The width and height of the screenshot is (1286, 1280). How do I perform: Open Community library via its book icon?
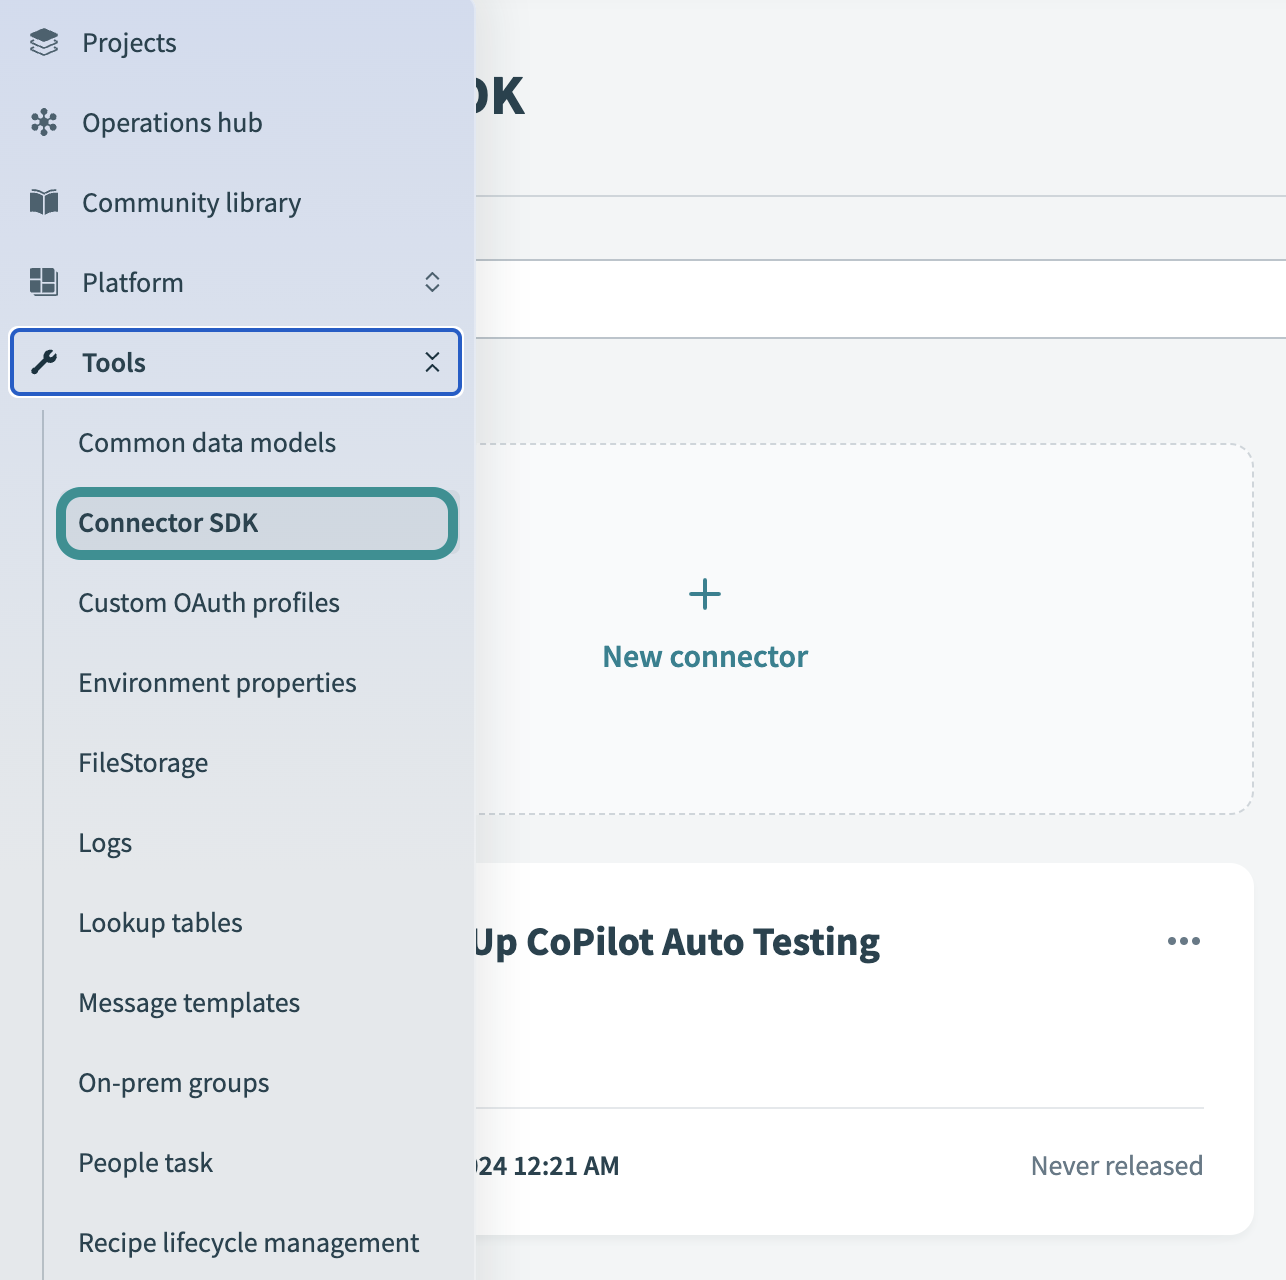click(x=44, y=202)
